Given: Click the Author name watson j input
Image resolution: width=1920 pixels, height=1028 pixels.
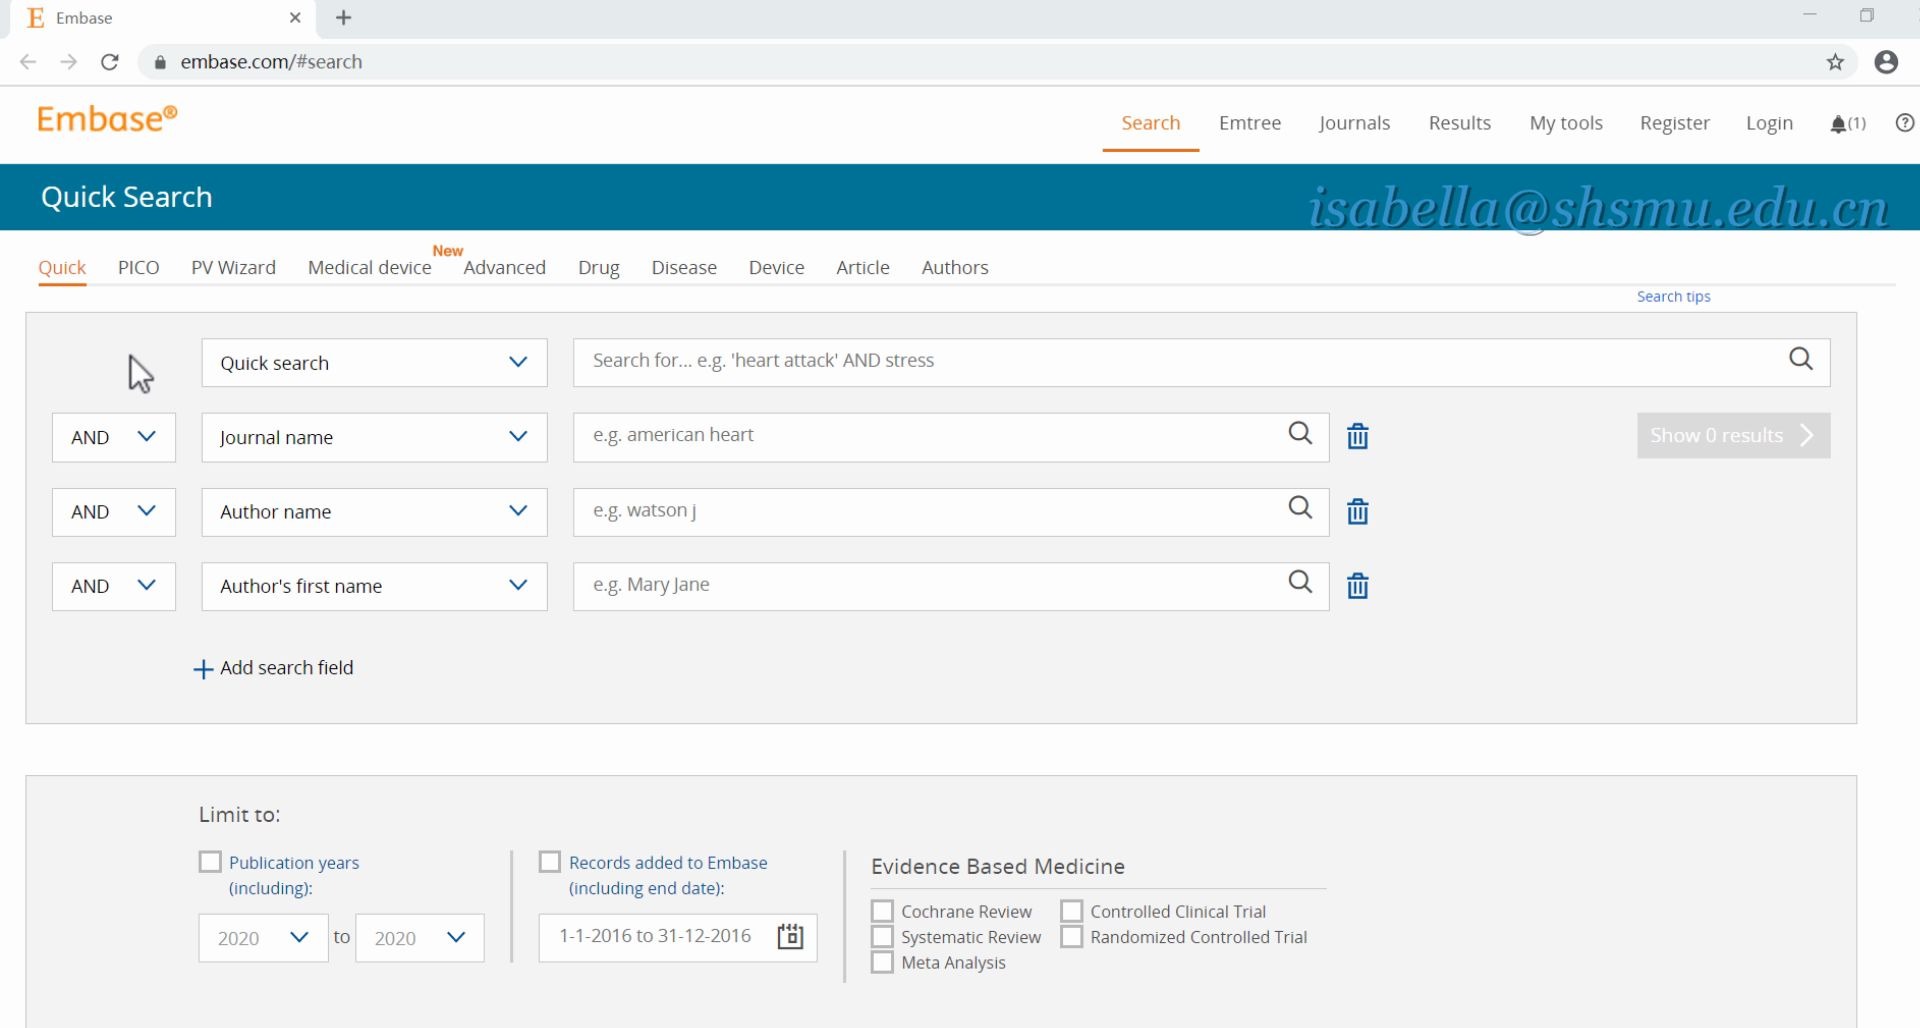Looking at the screenshot, I should tap(951, 511).
